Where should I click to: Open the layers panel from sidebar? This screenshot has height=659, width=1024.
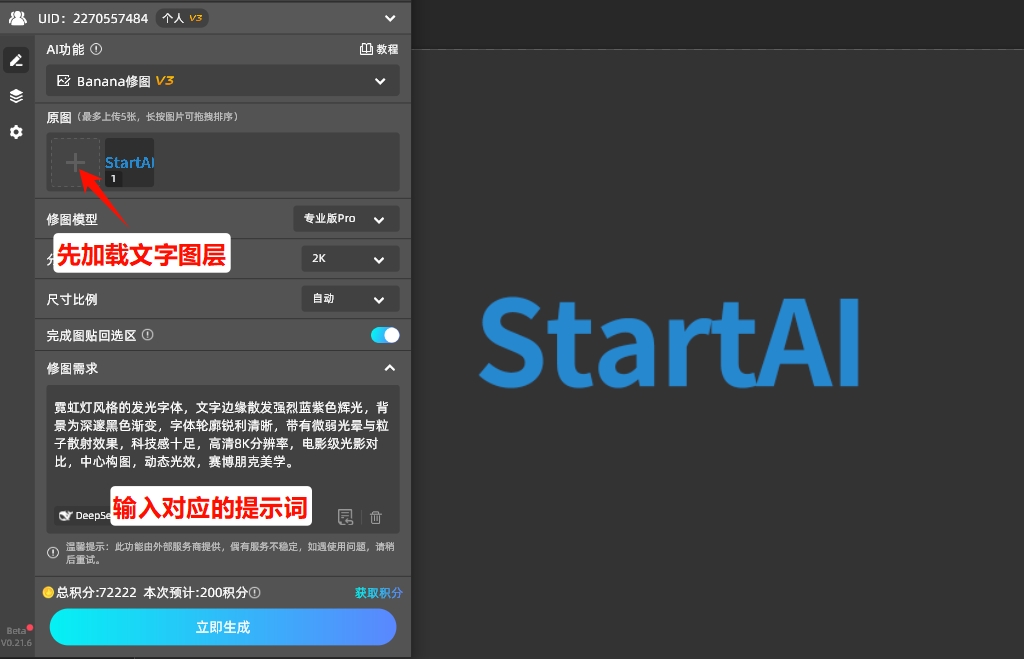[15, 95]
